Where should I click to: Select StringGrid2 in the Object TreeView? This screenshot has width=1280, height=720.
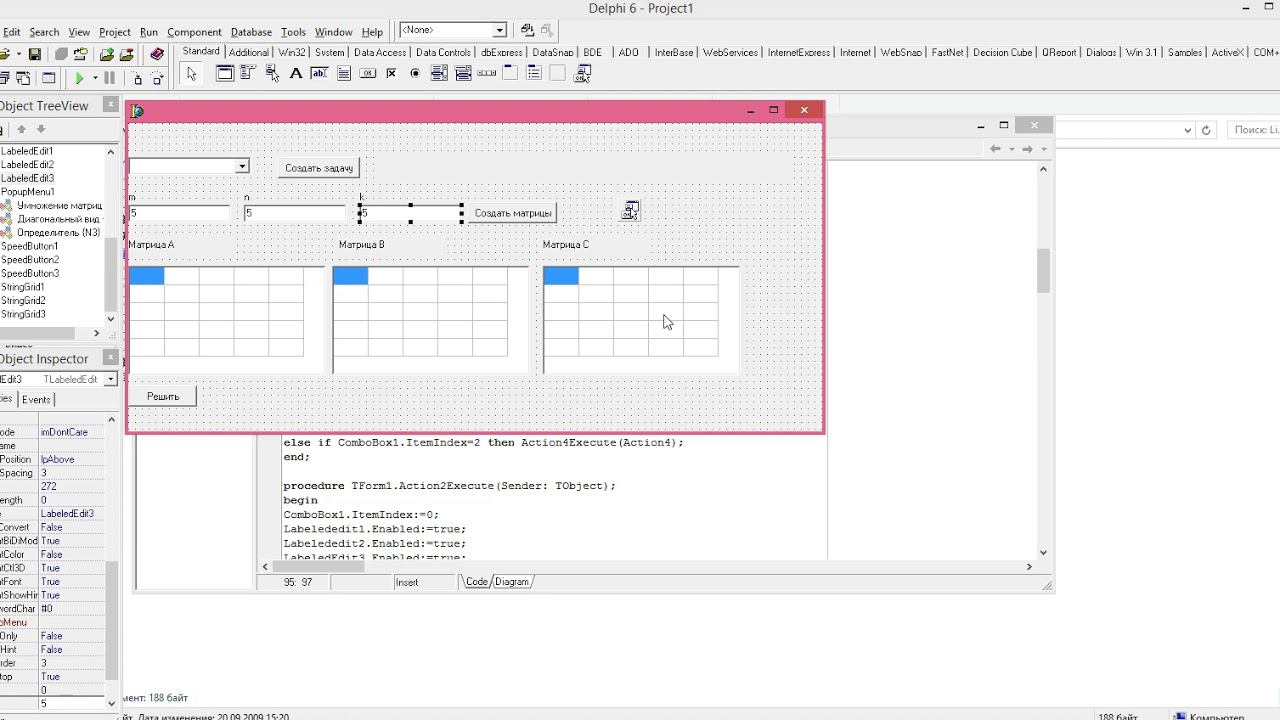23,300
